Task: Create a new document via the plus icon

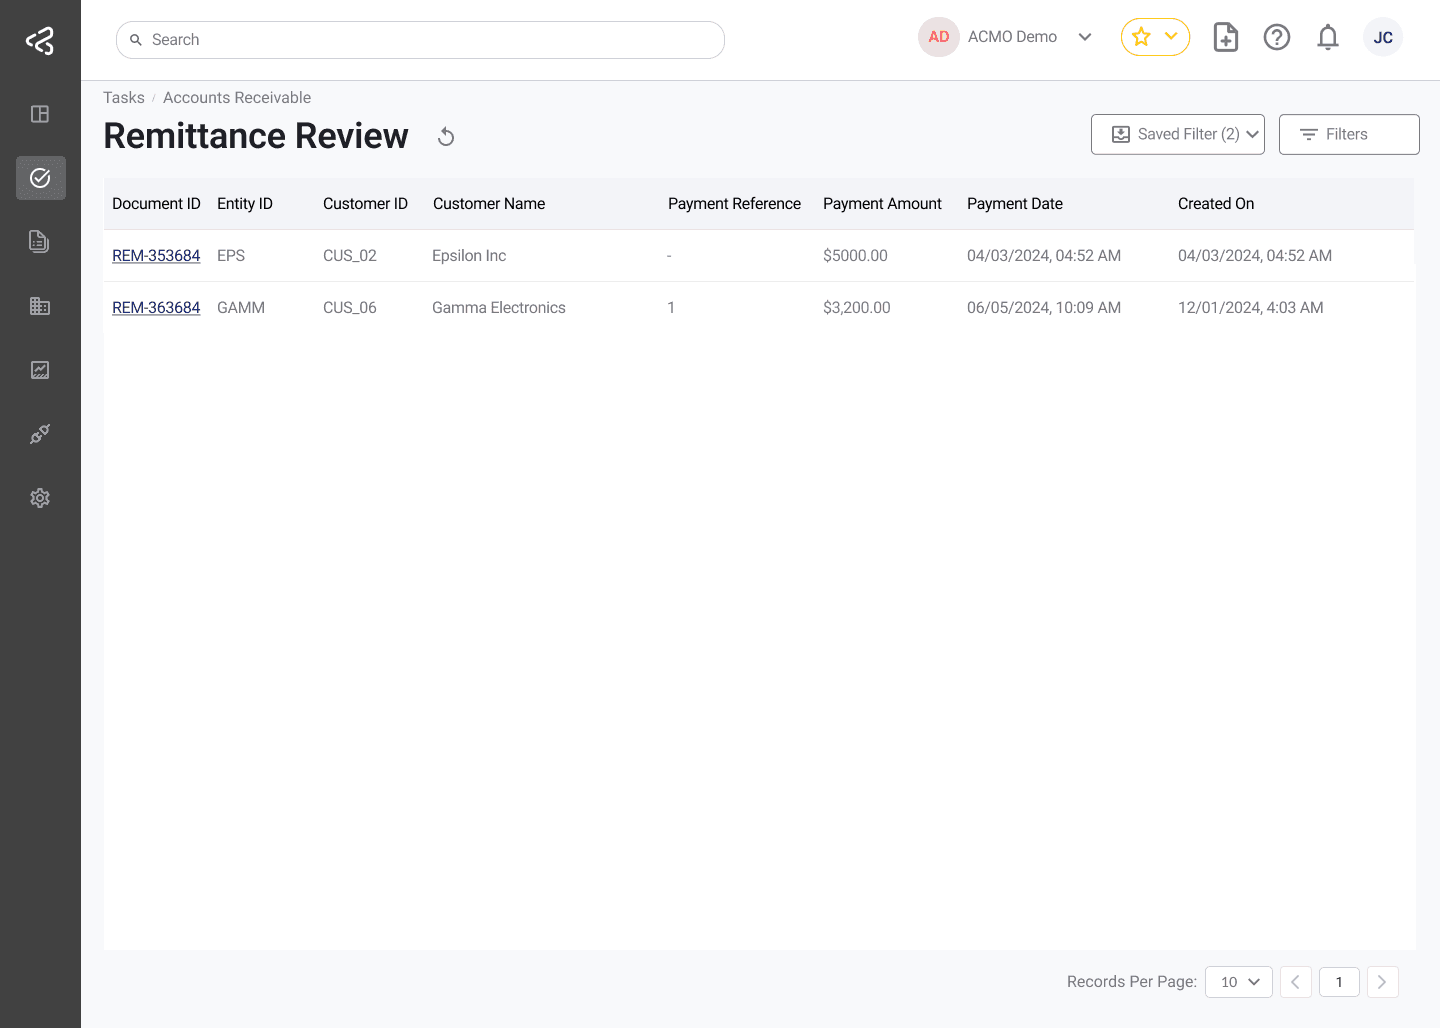Action: [x=1225, y=37]
